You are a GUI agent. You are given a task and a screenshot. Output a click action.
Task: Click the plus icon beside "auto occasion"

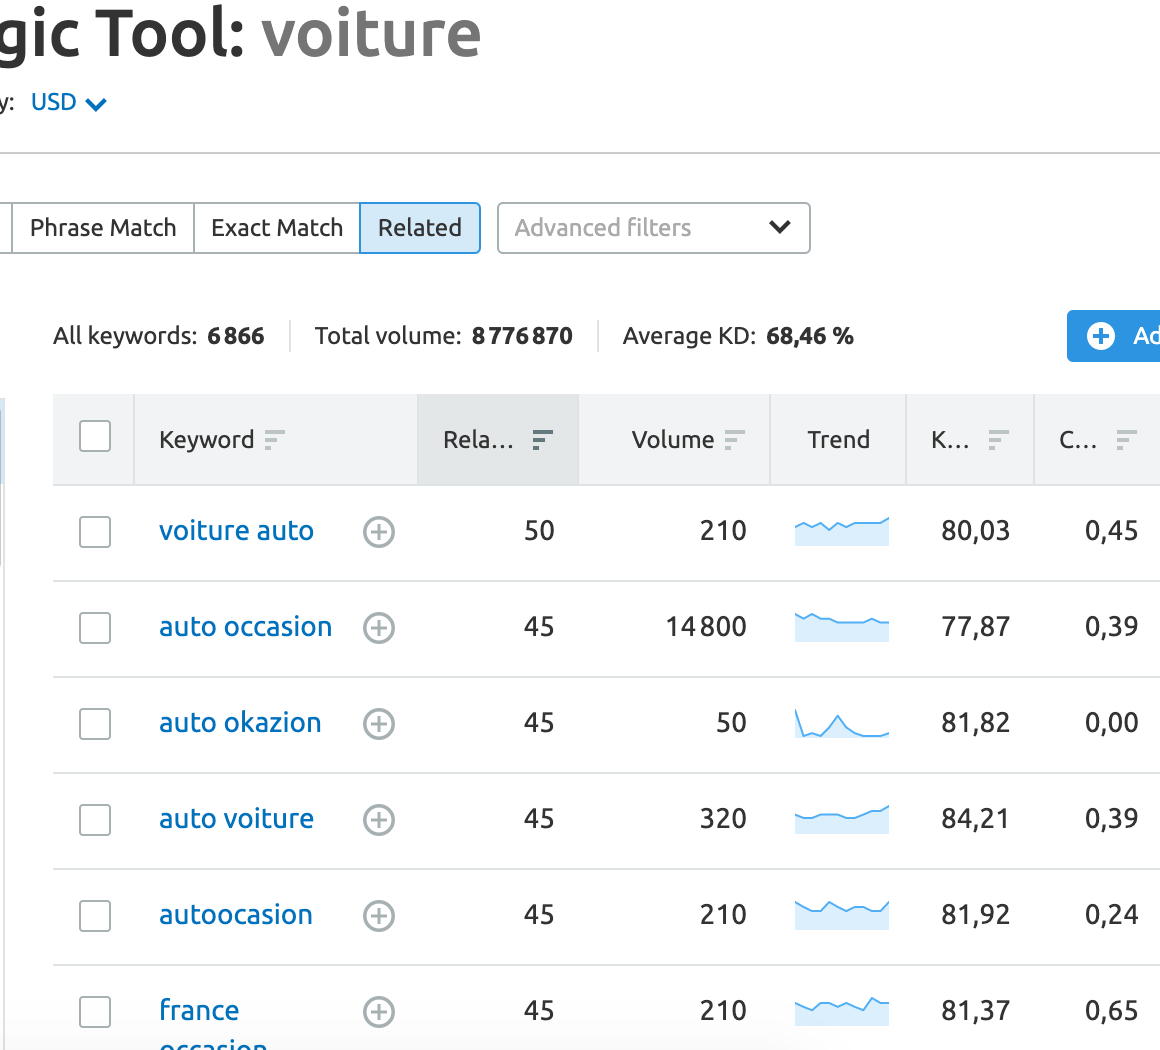click(x=378, y=628)
